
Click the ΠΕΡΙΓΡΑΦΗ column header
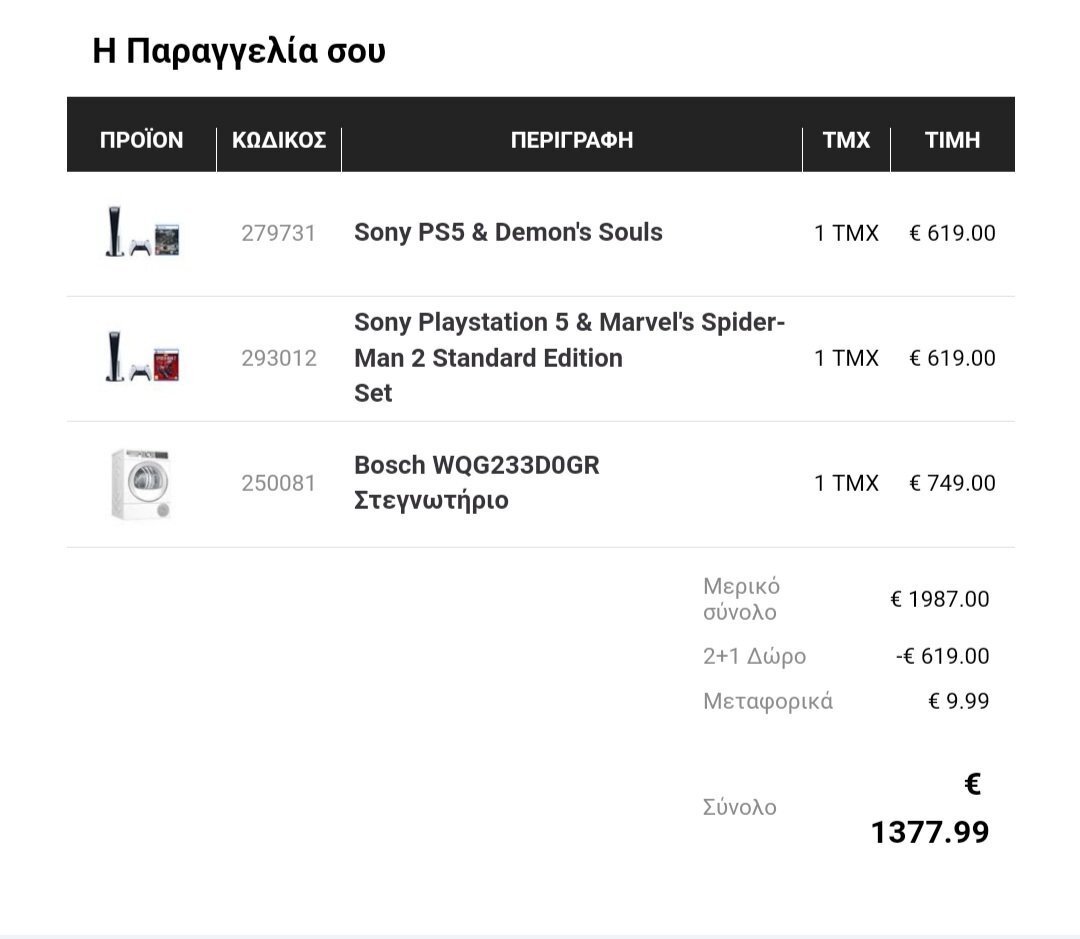click(x=572, y=140)
